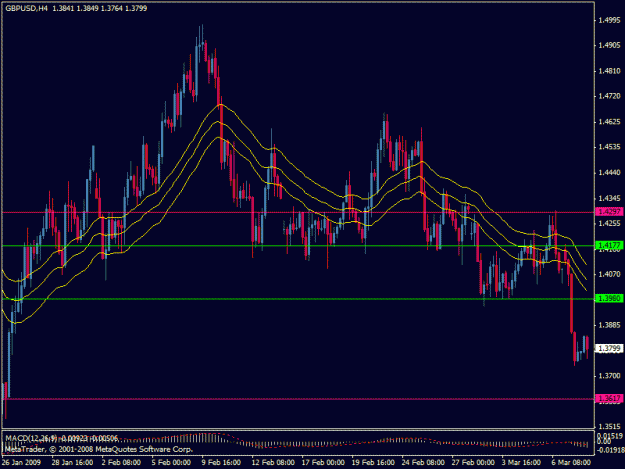
Task: Click the 5 Feb 00:00 time label
Action: (171, 463)
